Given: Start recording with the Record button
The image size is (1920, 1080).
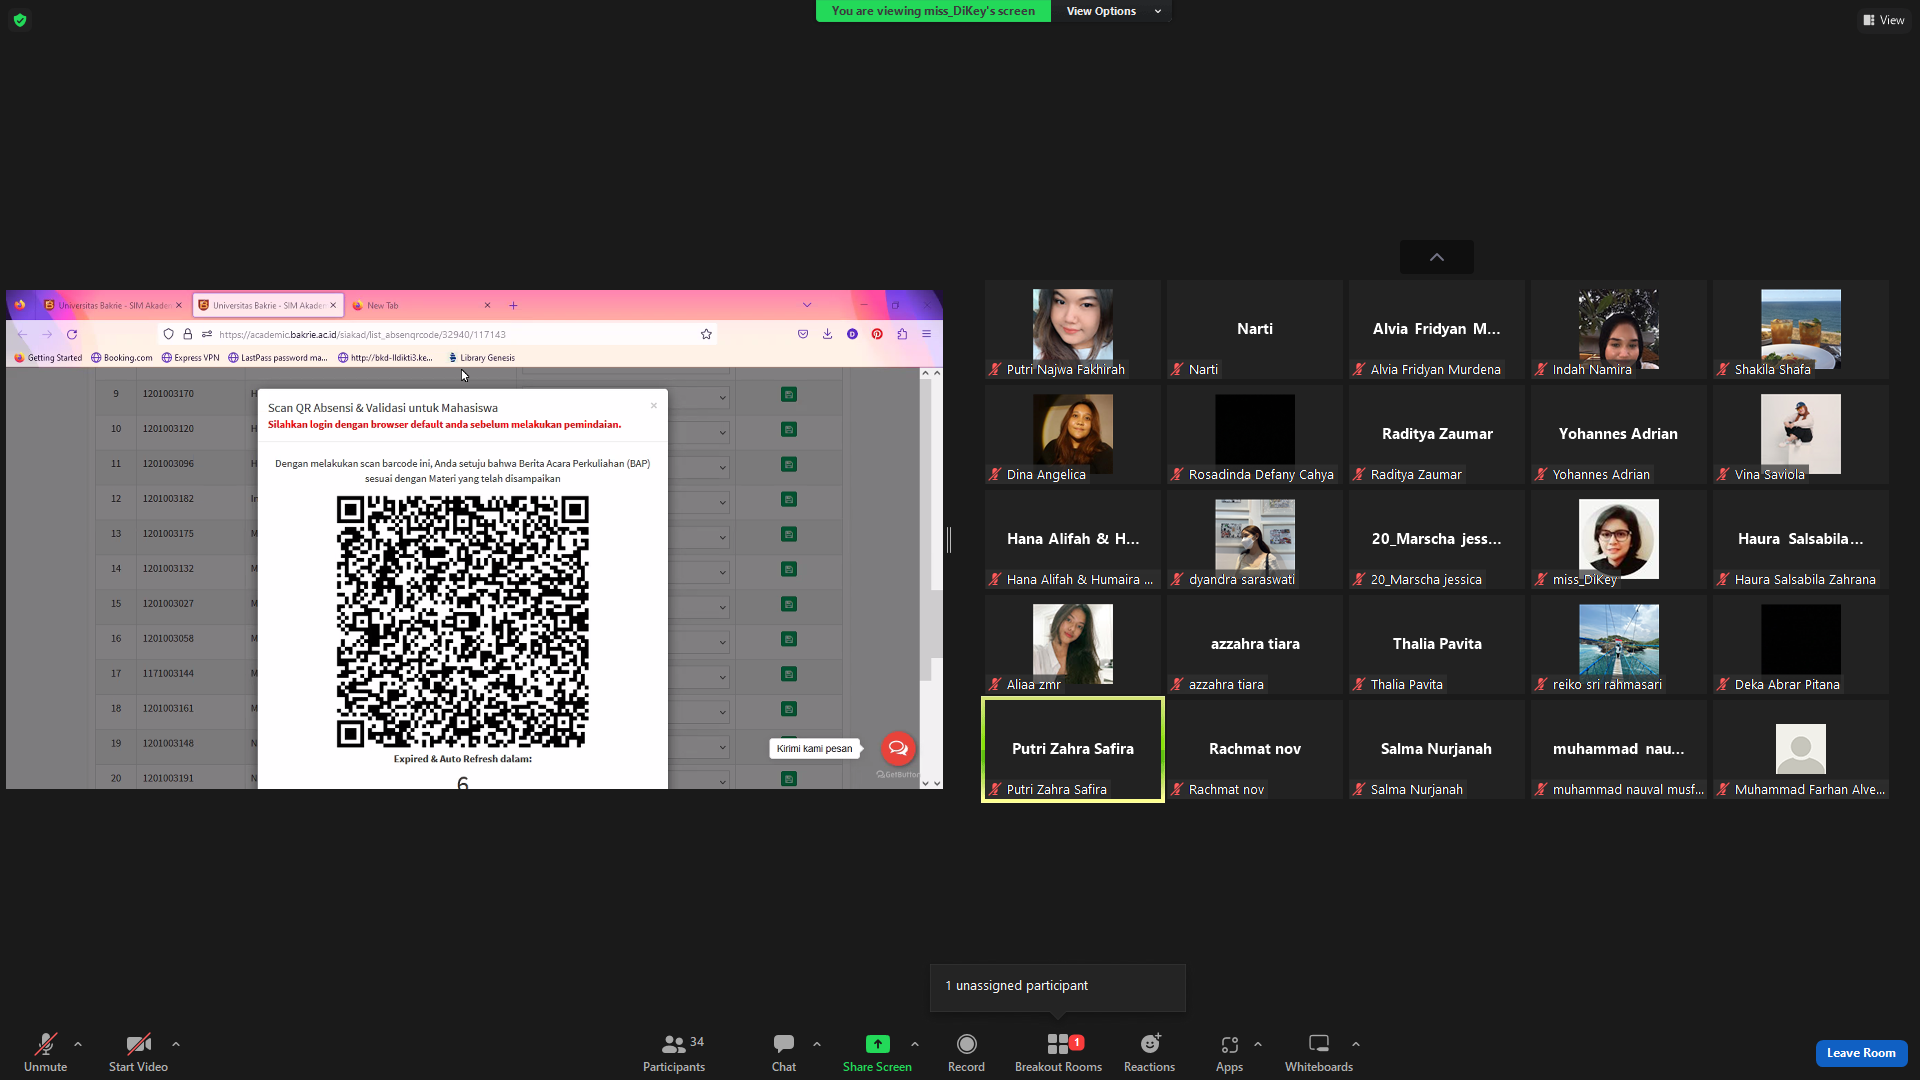Looking at the screenshot, I should 966,1052.
